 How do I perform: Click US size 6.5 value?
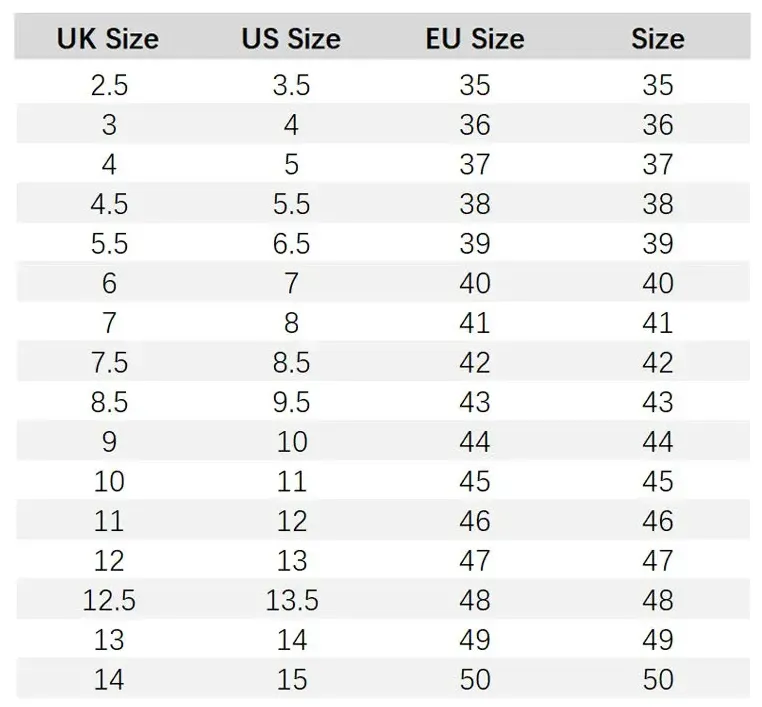coord(291,244)
